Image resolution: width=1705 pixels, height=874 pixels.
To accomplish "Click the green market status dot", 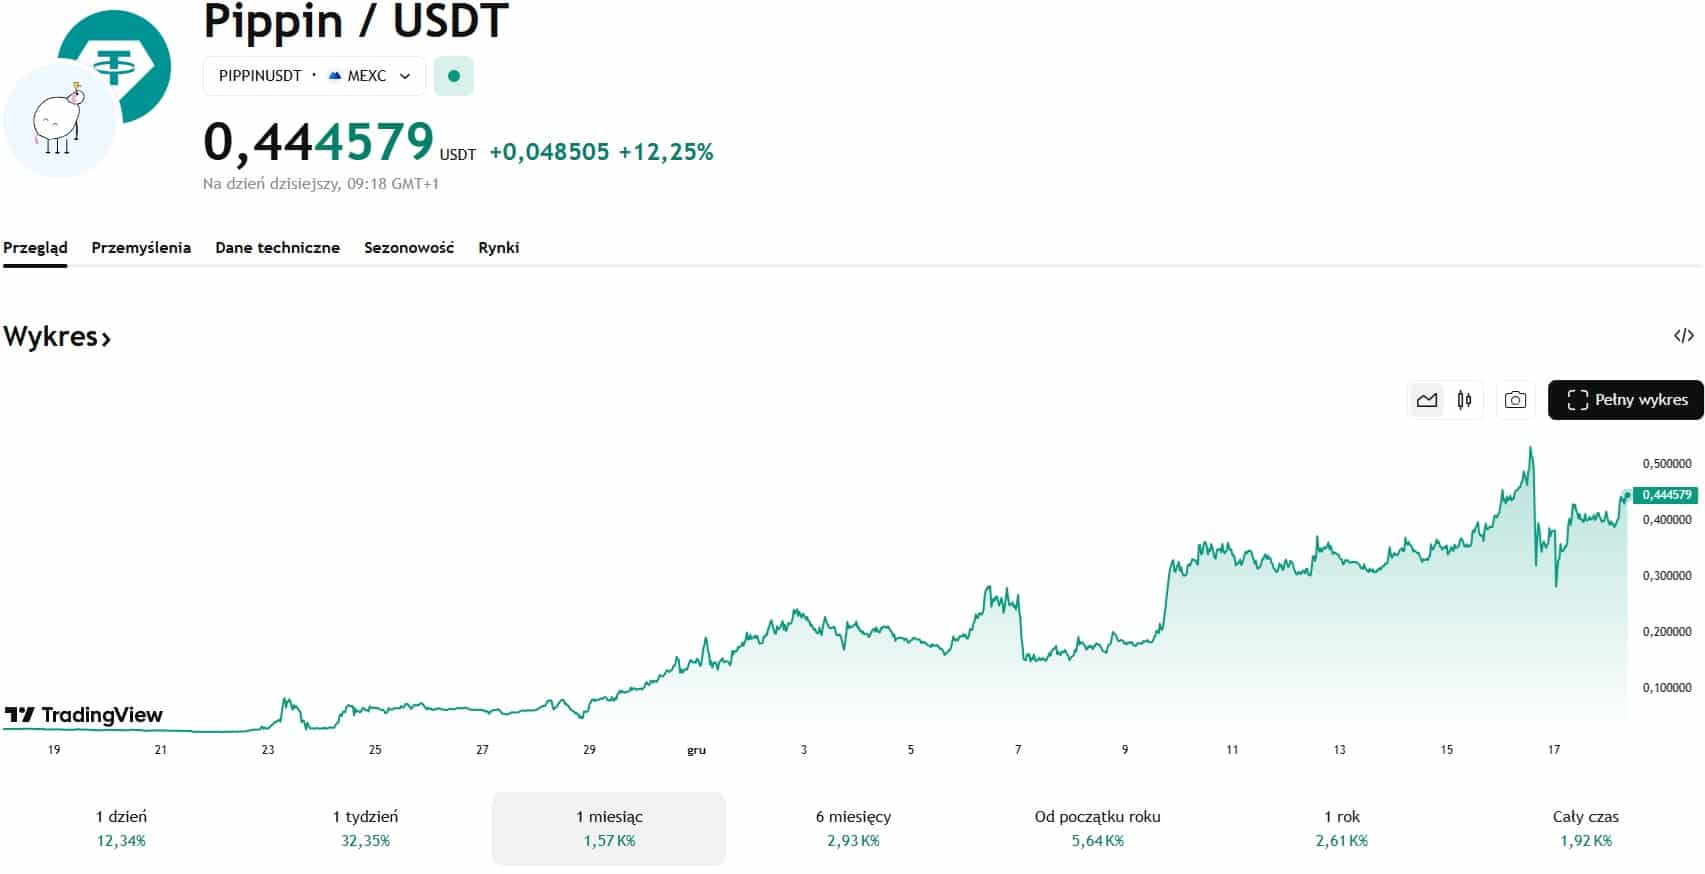I will click(454, 76).
